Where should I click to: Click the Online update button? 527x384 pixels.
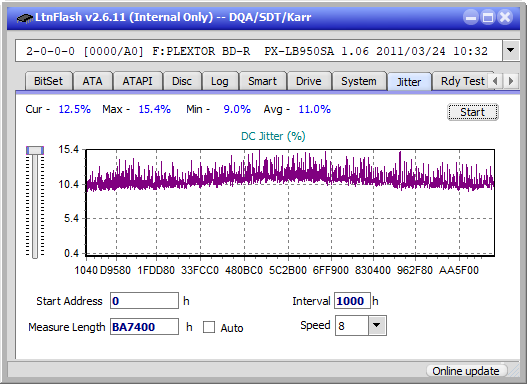pos(466,371)
